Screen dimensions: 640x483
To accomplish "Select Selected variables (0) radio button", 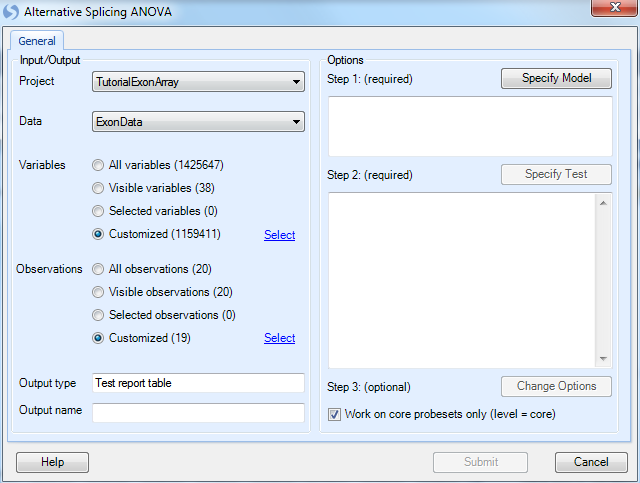I will 98,211.
